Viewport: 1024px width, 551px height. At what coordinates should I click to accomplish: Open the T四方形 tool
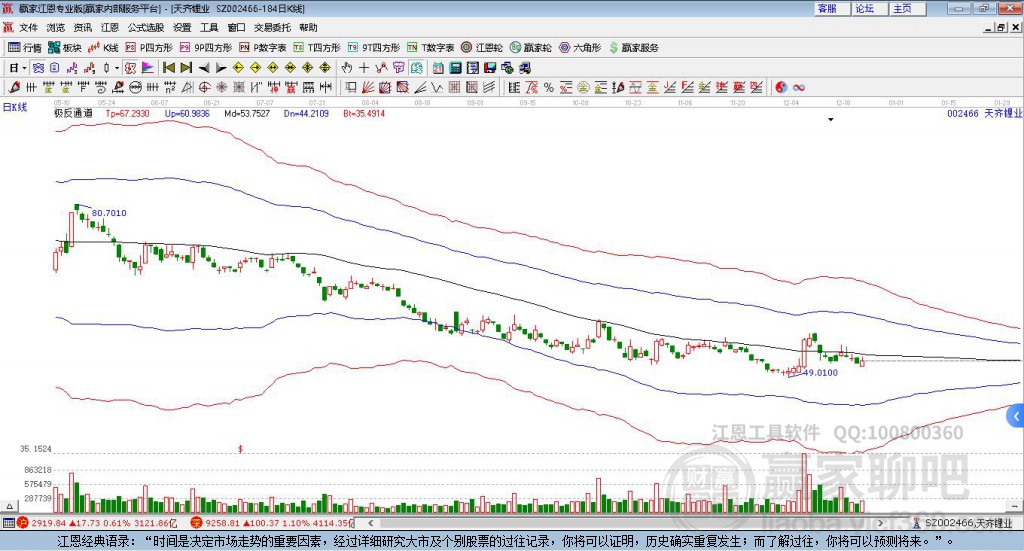317,48
